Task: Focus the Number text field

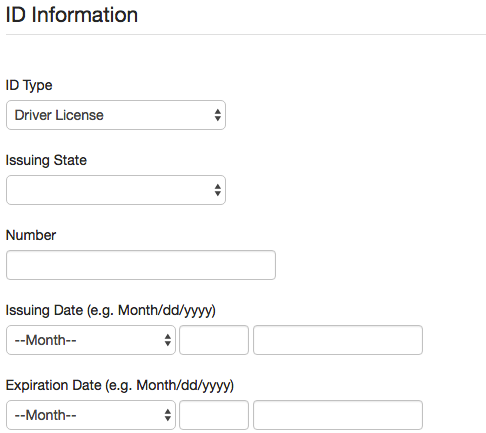Action: pyautogui.click(x=141, y=265)
